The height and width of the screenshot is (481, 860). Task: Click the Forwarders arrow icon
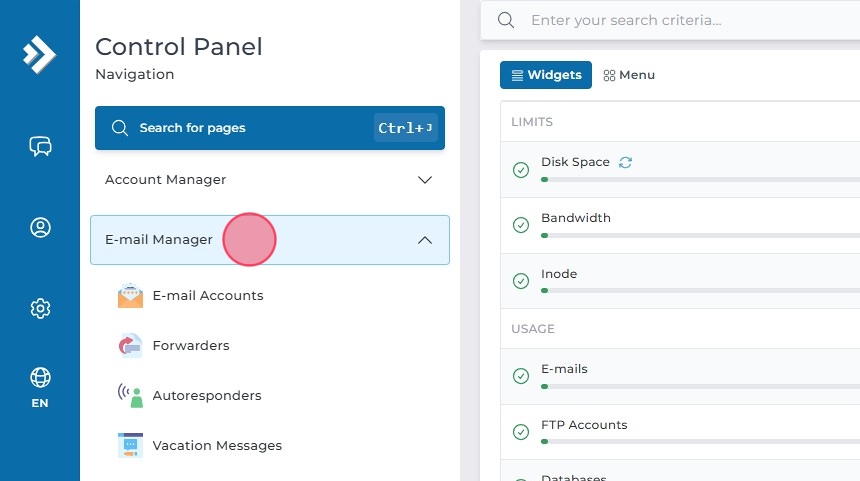click(130, 346)
